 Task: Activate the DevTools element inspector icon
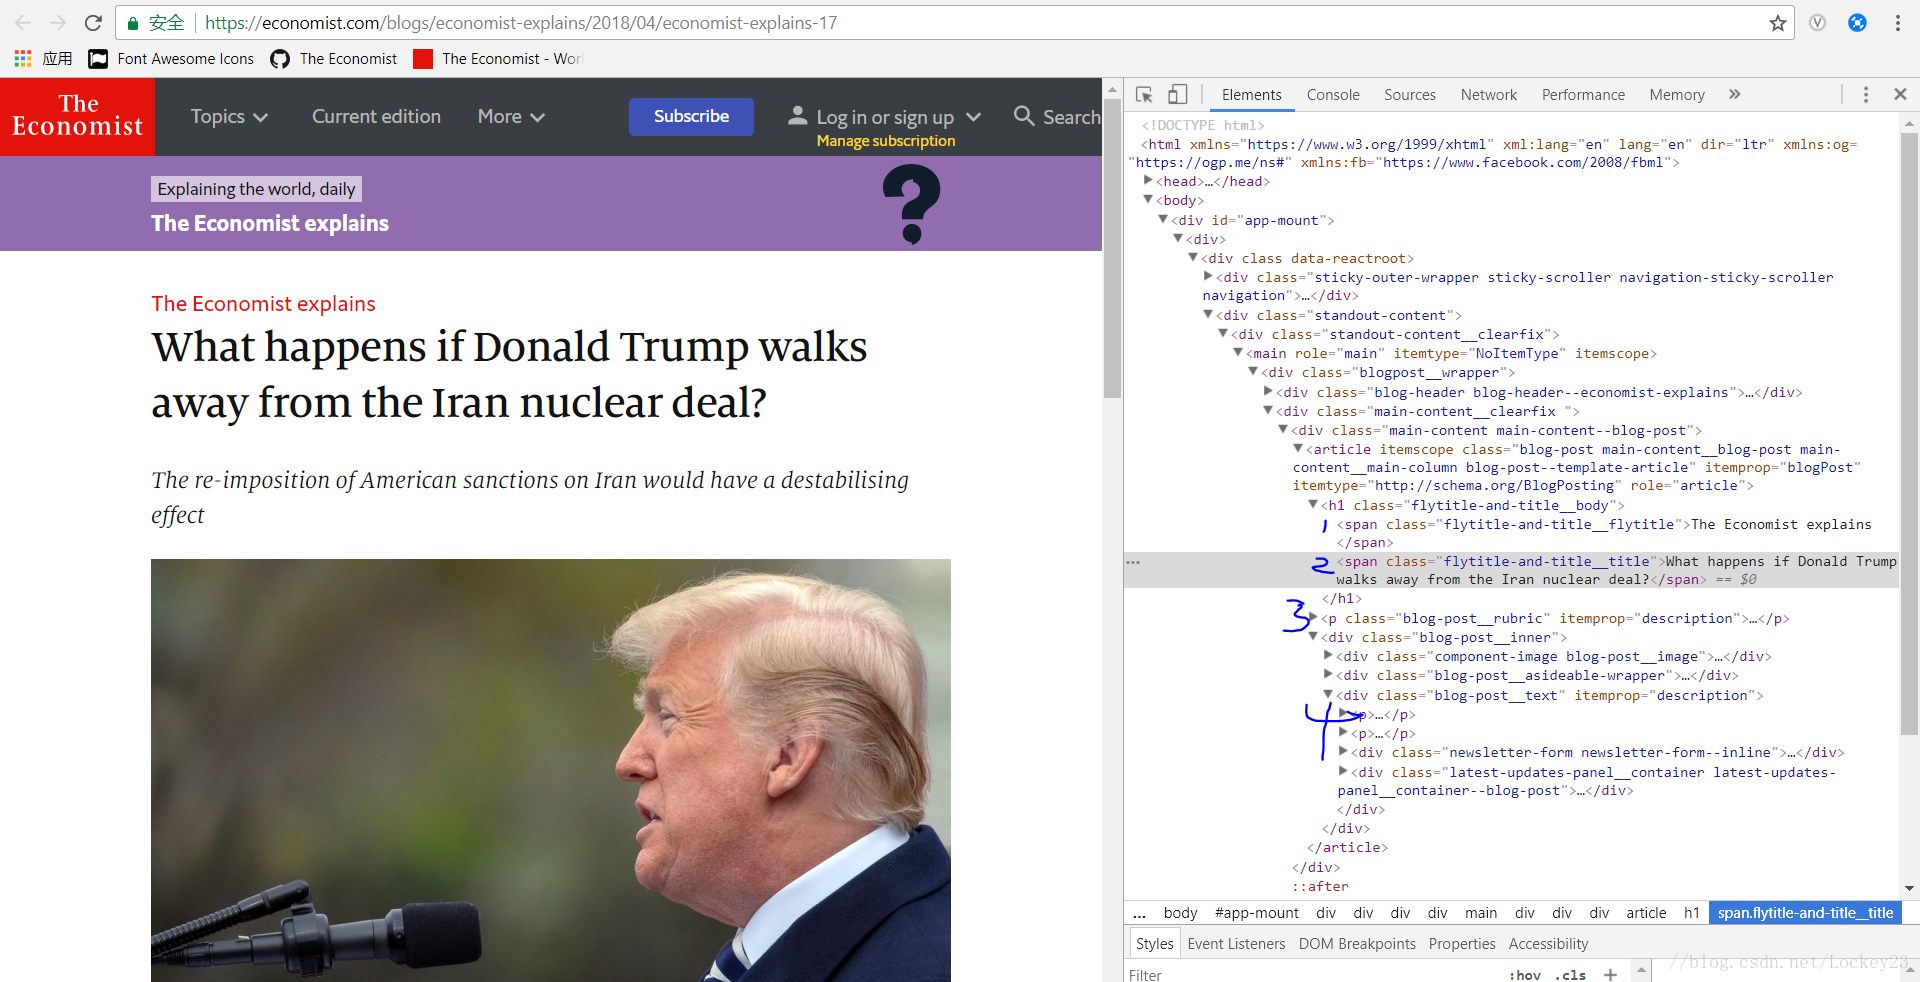click(1145, 95)
